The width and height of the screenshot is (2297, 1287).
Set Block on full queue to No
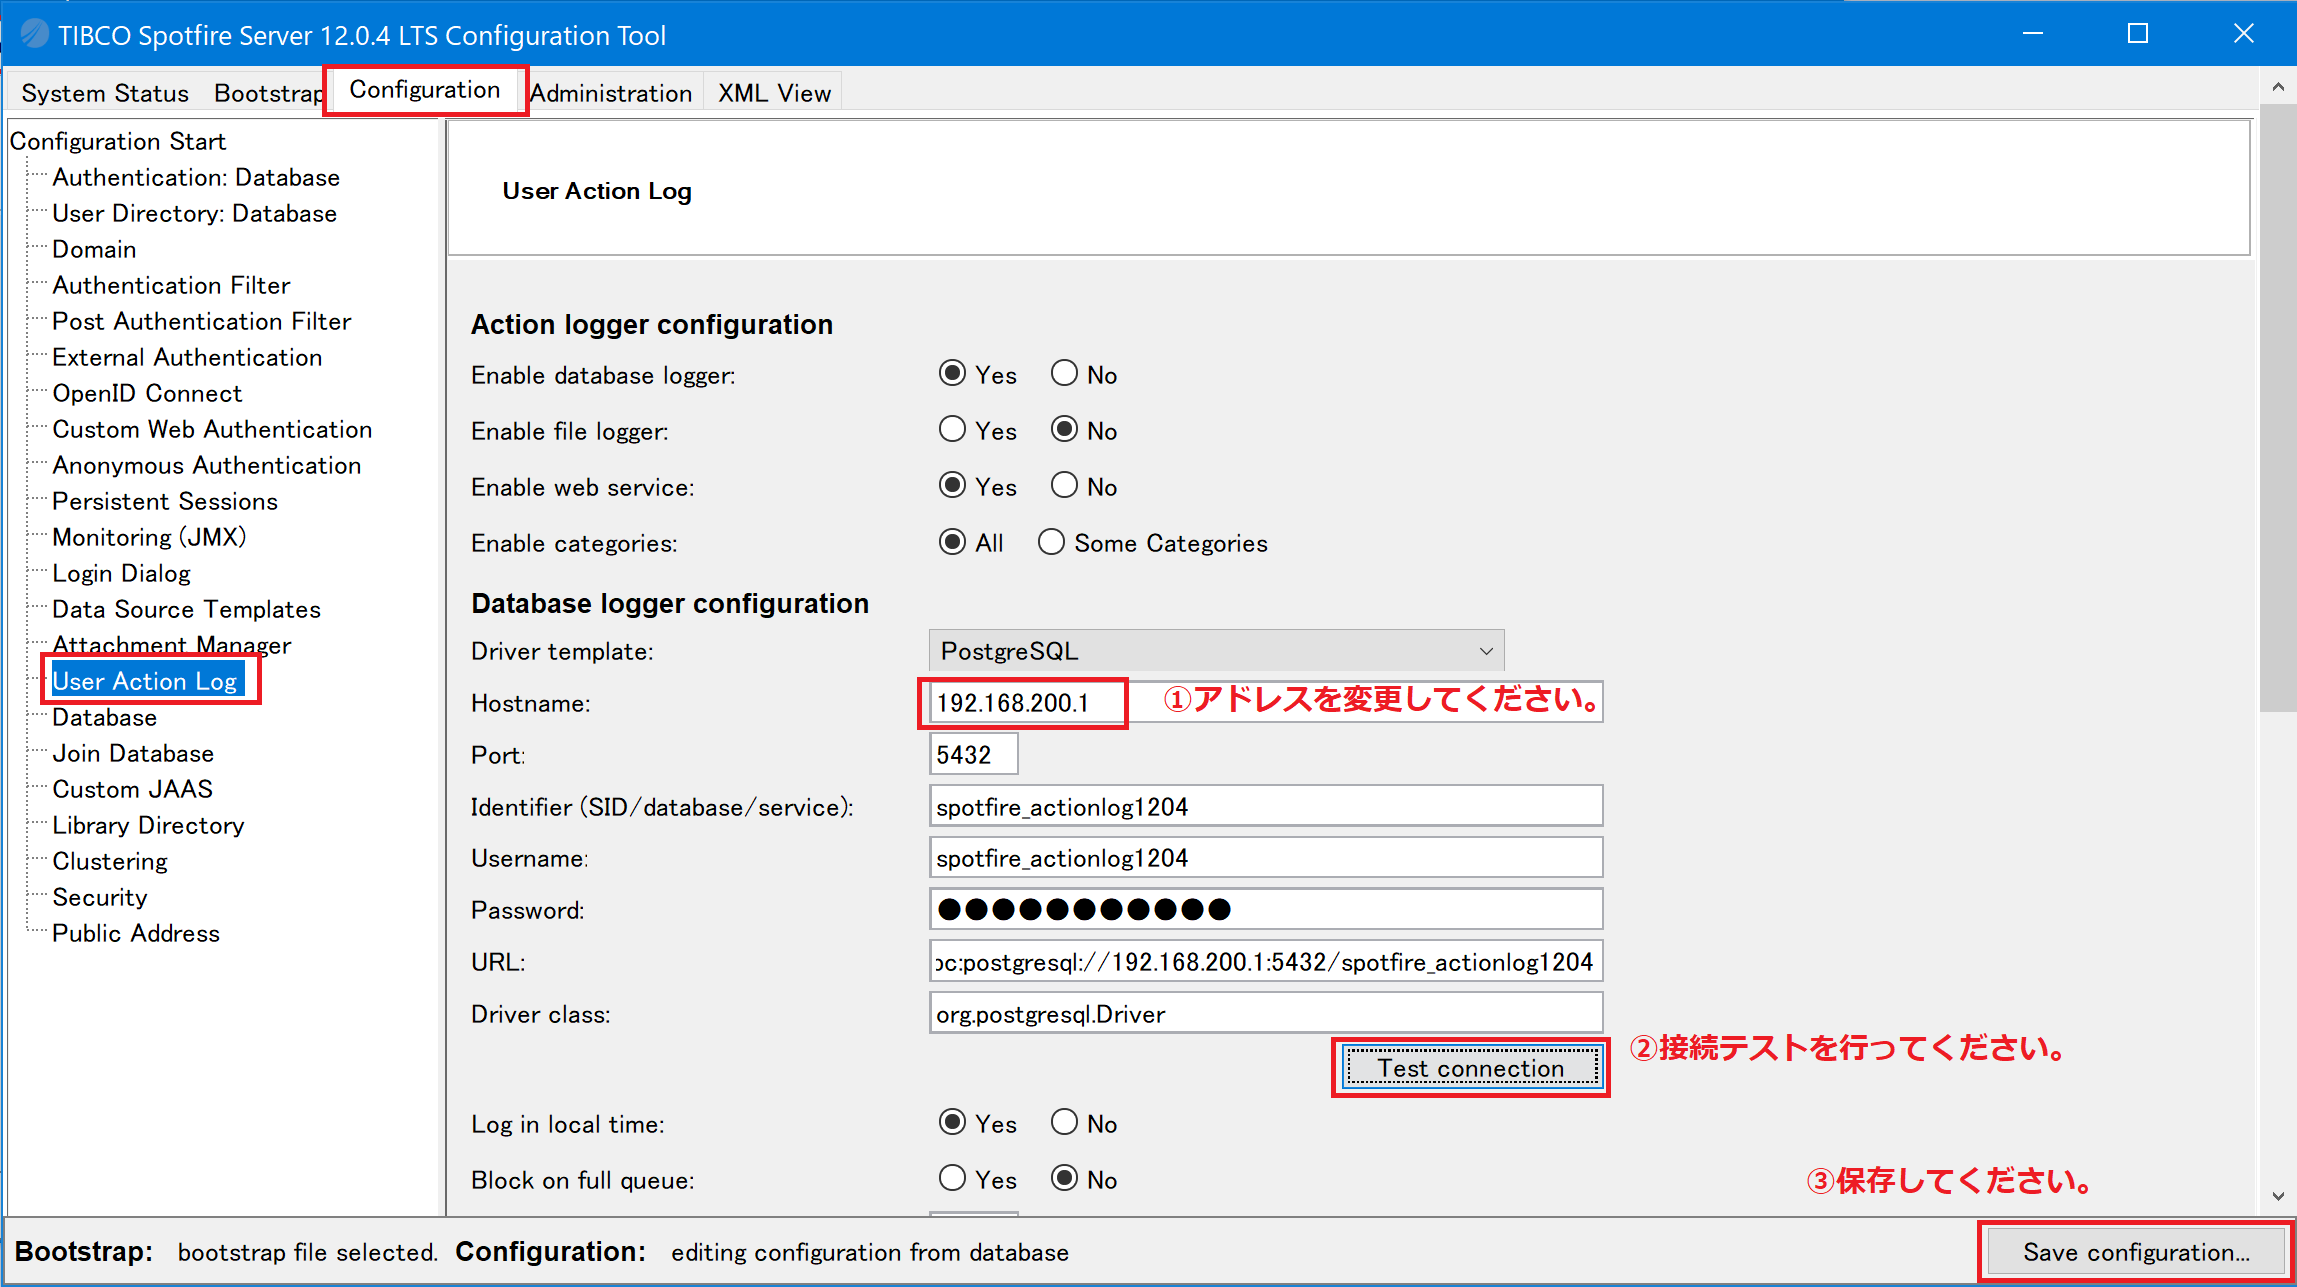point(1065,1179)
